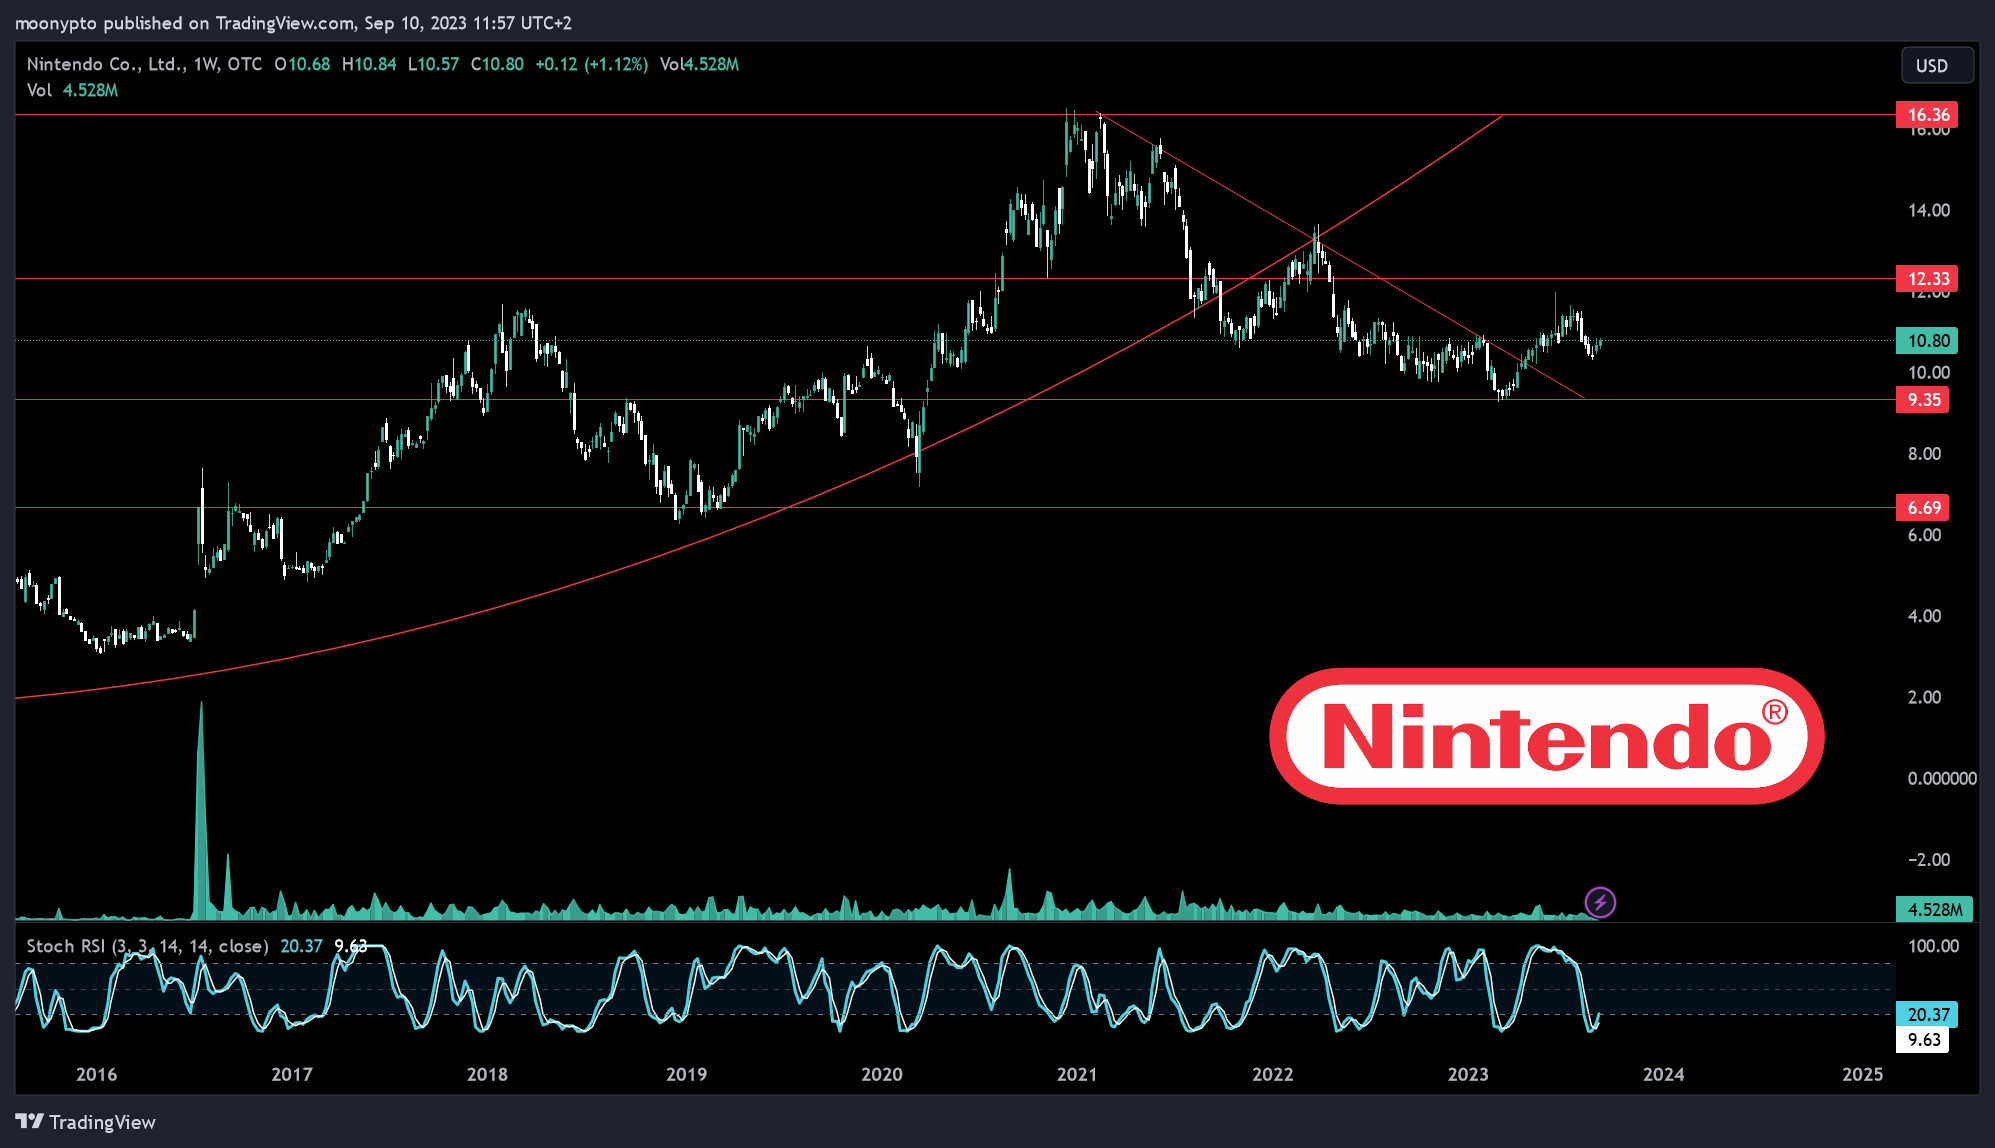
Task: Click the -2.00 price axis label
Action: (1929, 860)
